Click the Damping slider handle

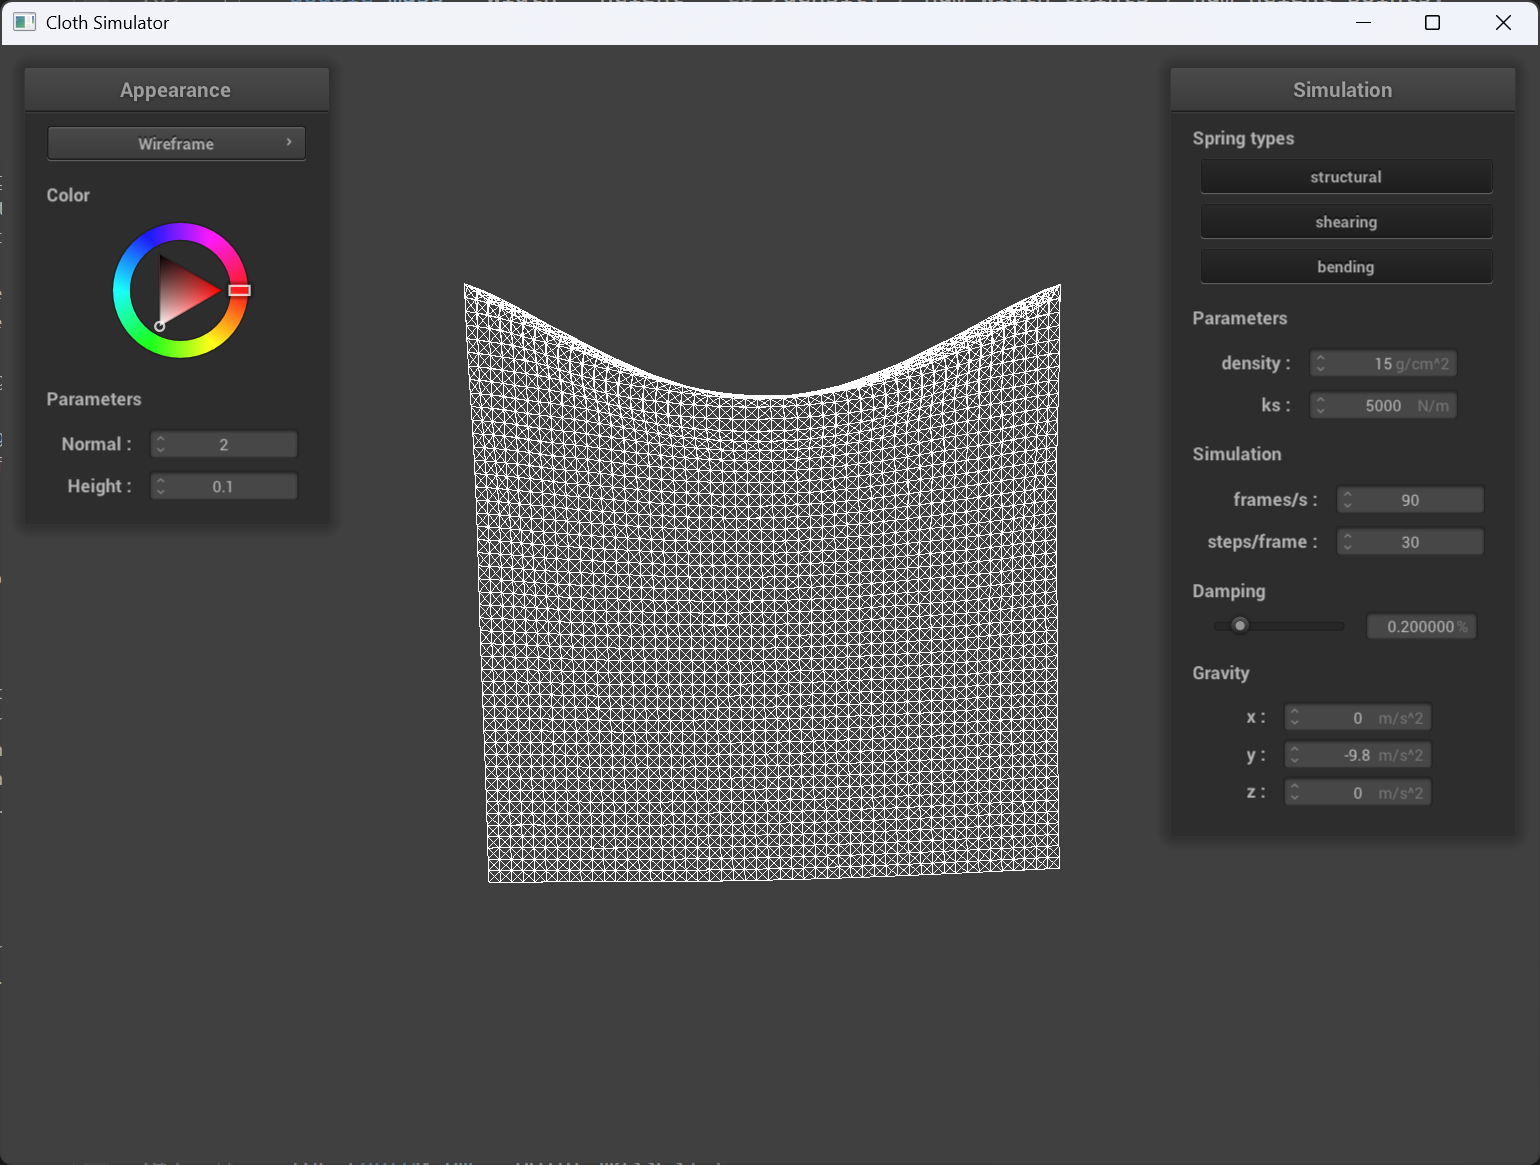[x=1240, y=626]
